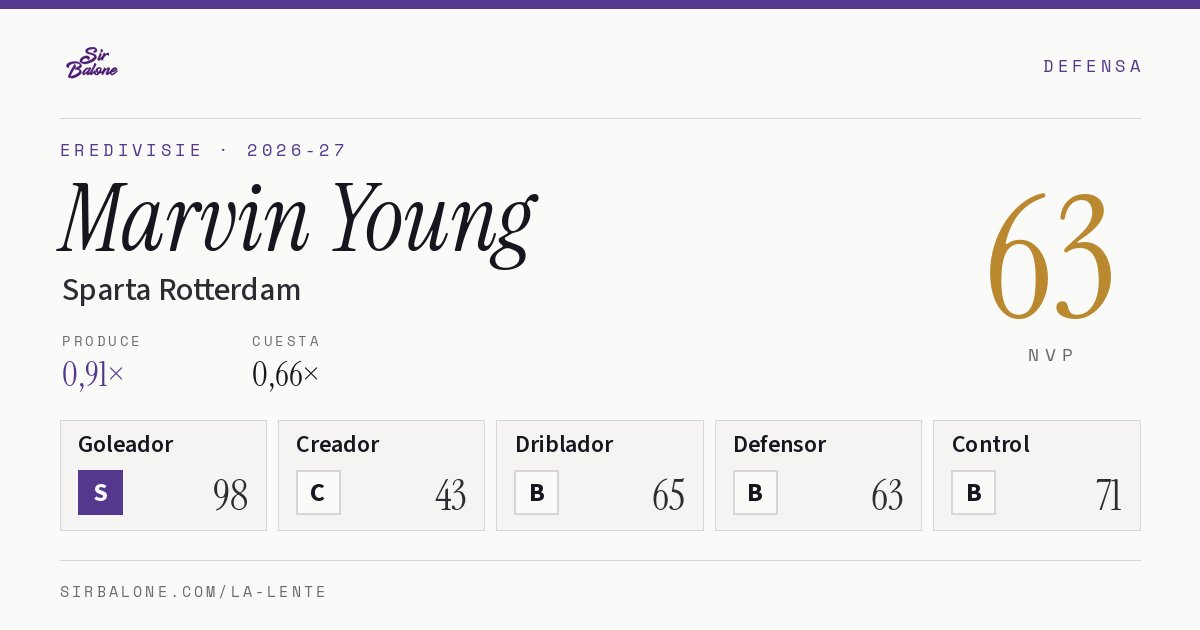Open the Creador stat card
Viewport: 1200px width, 630px height.
point(381,475)
